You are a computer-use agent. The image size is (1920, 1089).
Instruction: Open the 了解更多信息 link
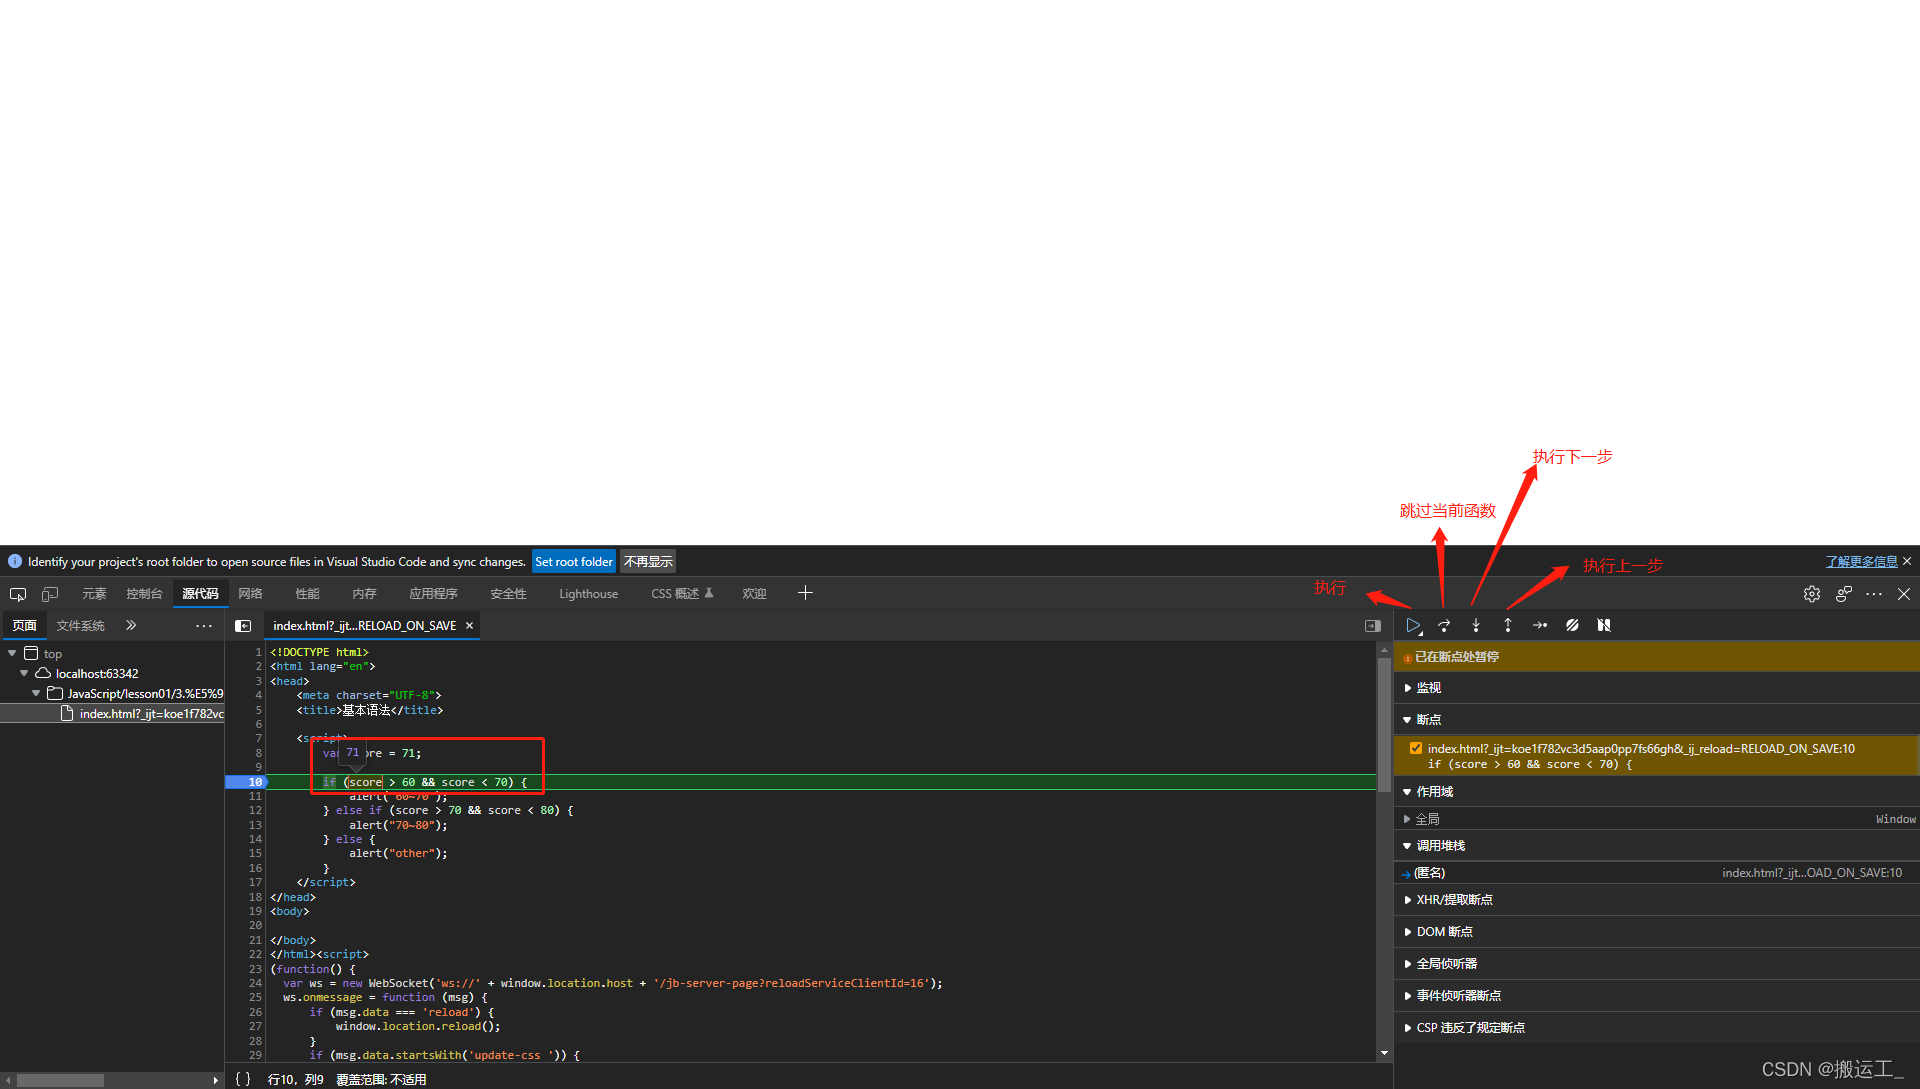1861,562
